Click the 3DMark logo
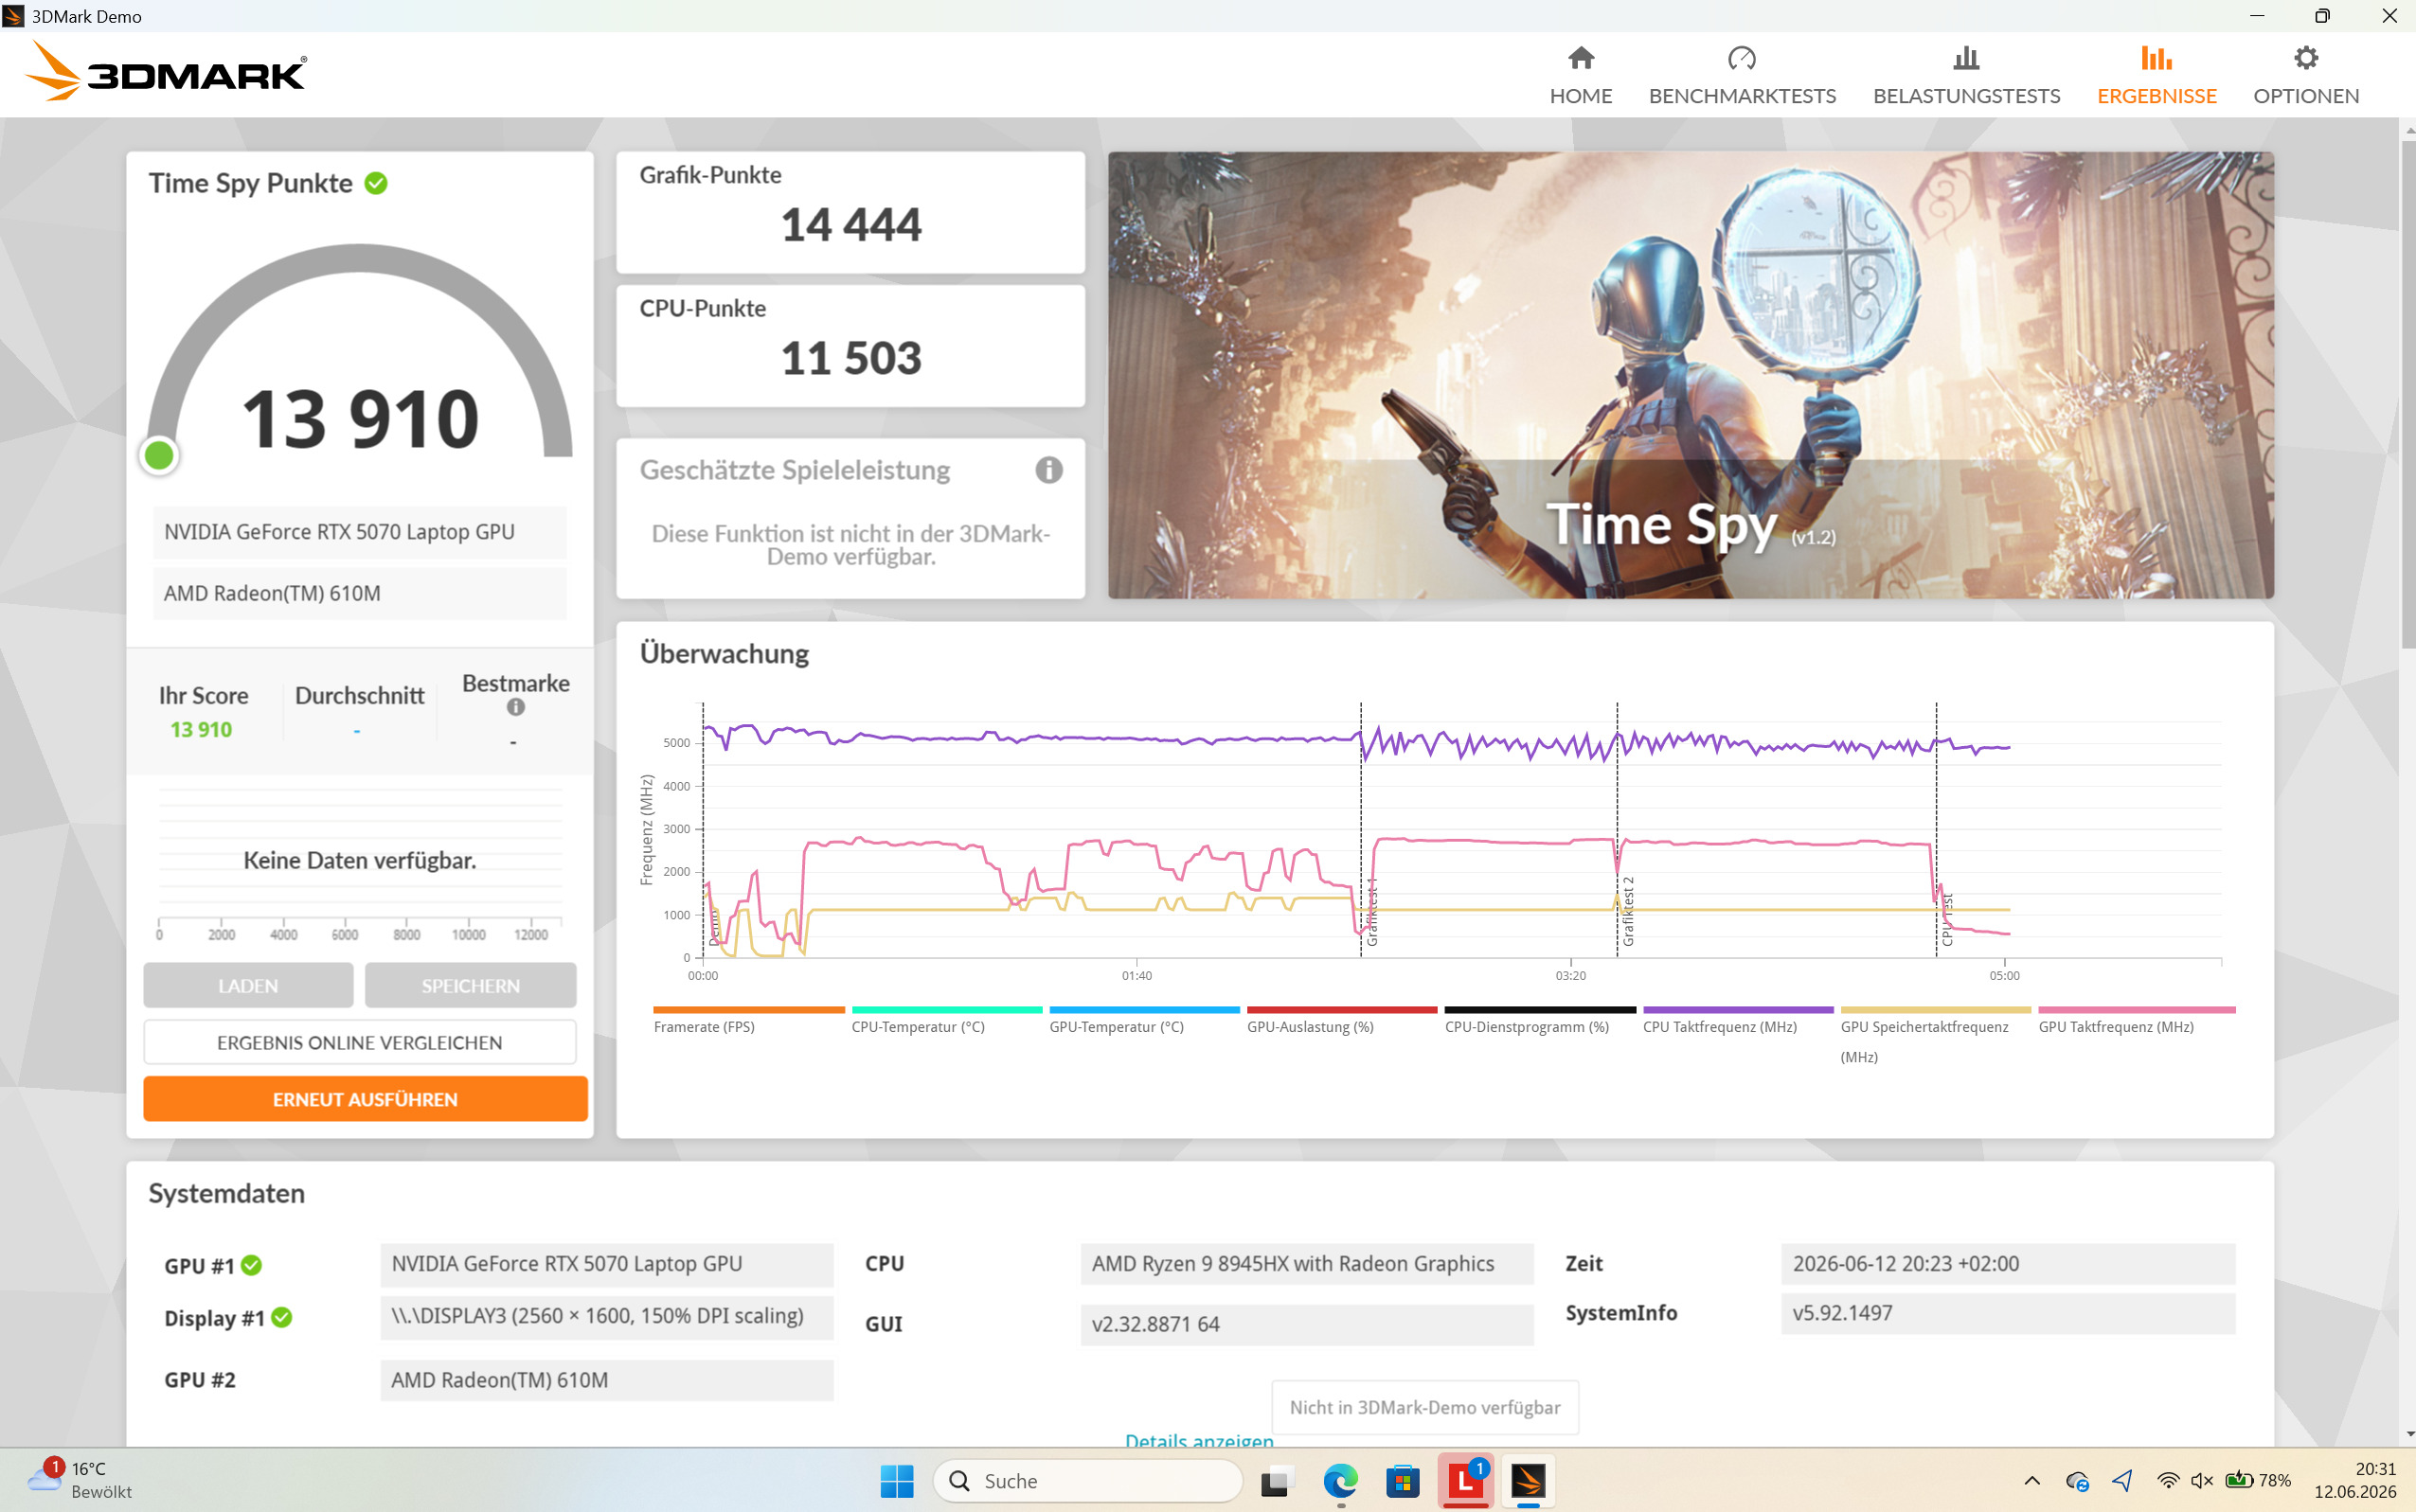This screenshot has width=2416, height=1512. click(x=166, y=72)
